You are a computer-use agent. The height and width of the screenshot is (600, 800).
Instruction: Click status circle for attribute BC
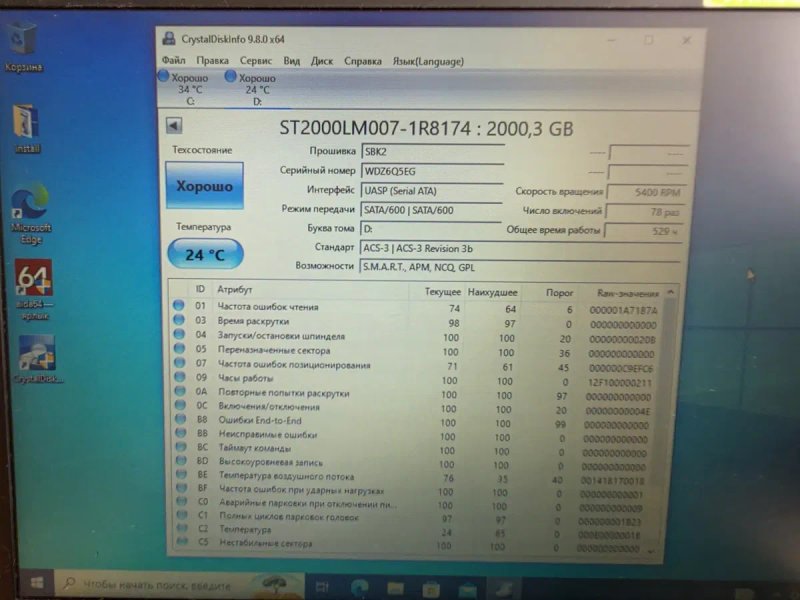181,446
